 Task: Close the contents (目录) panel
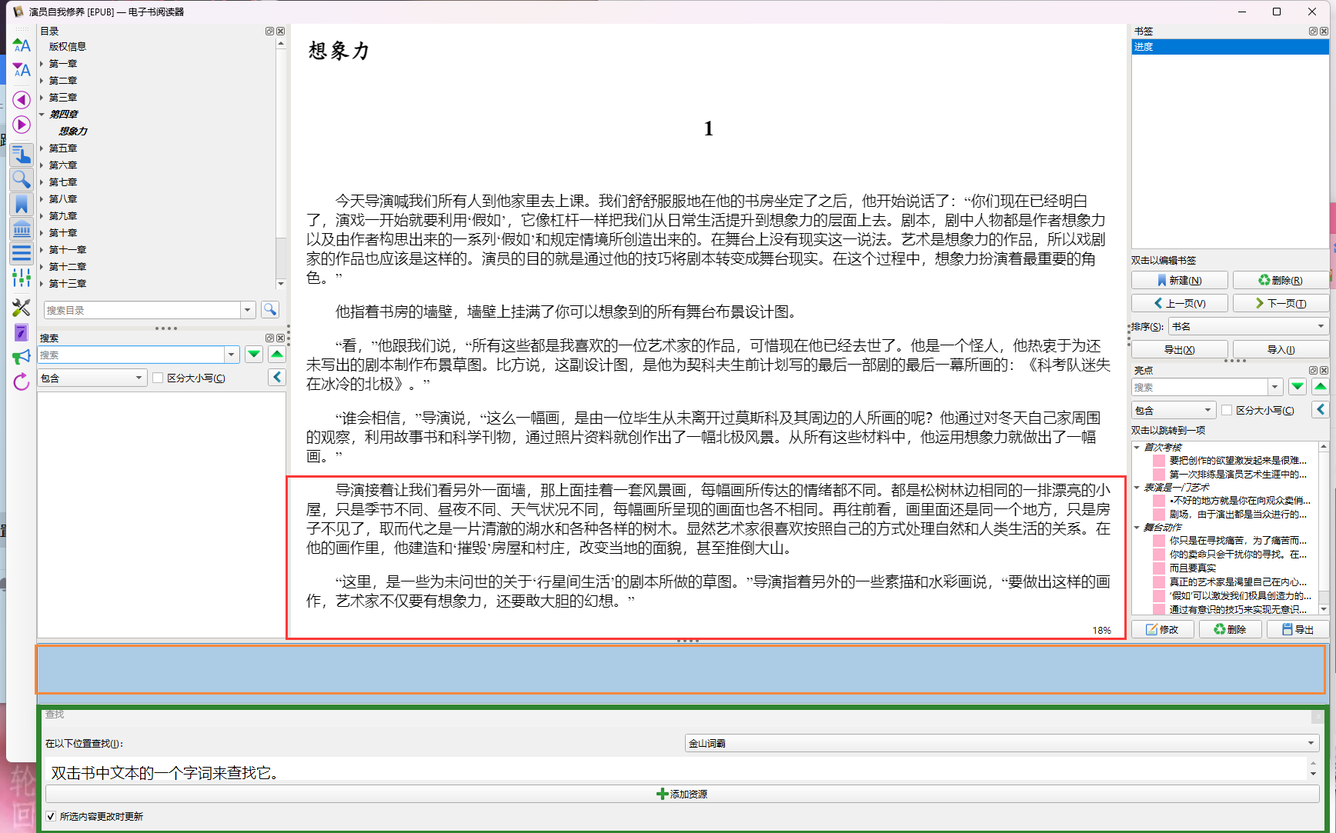click(x=281, y=31)
